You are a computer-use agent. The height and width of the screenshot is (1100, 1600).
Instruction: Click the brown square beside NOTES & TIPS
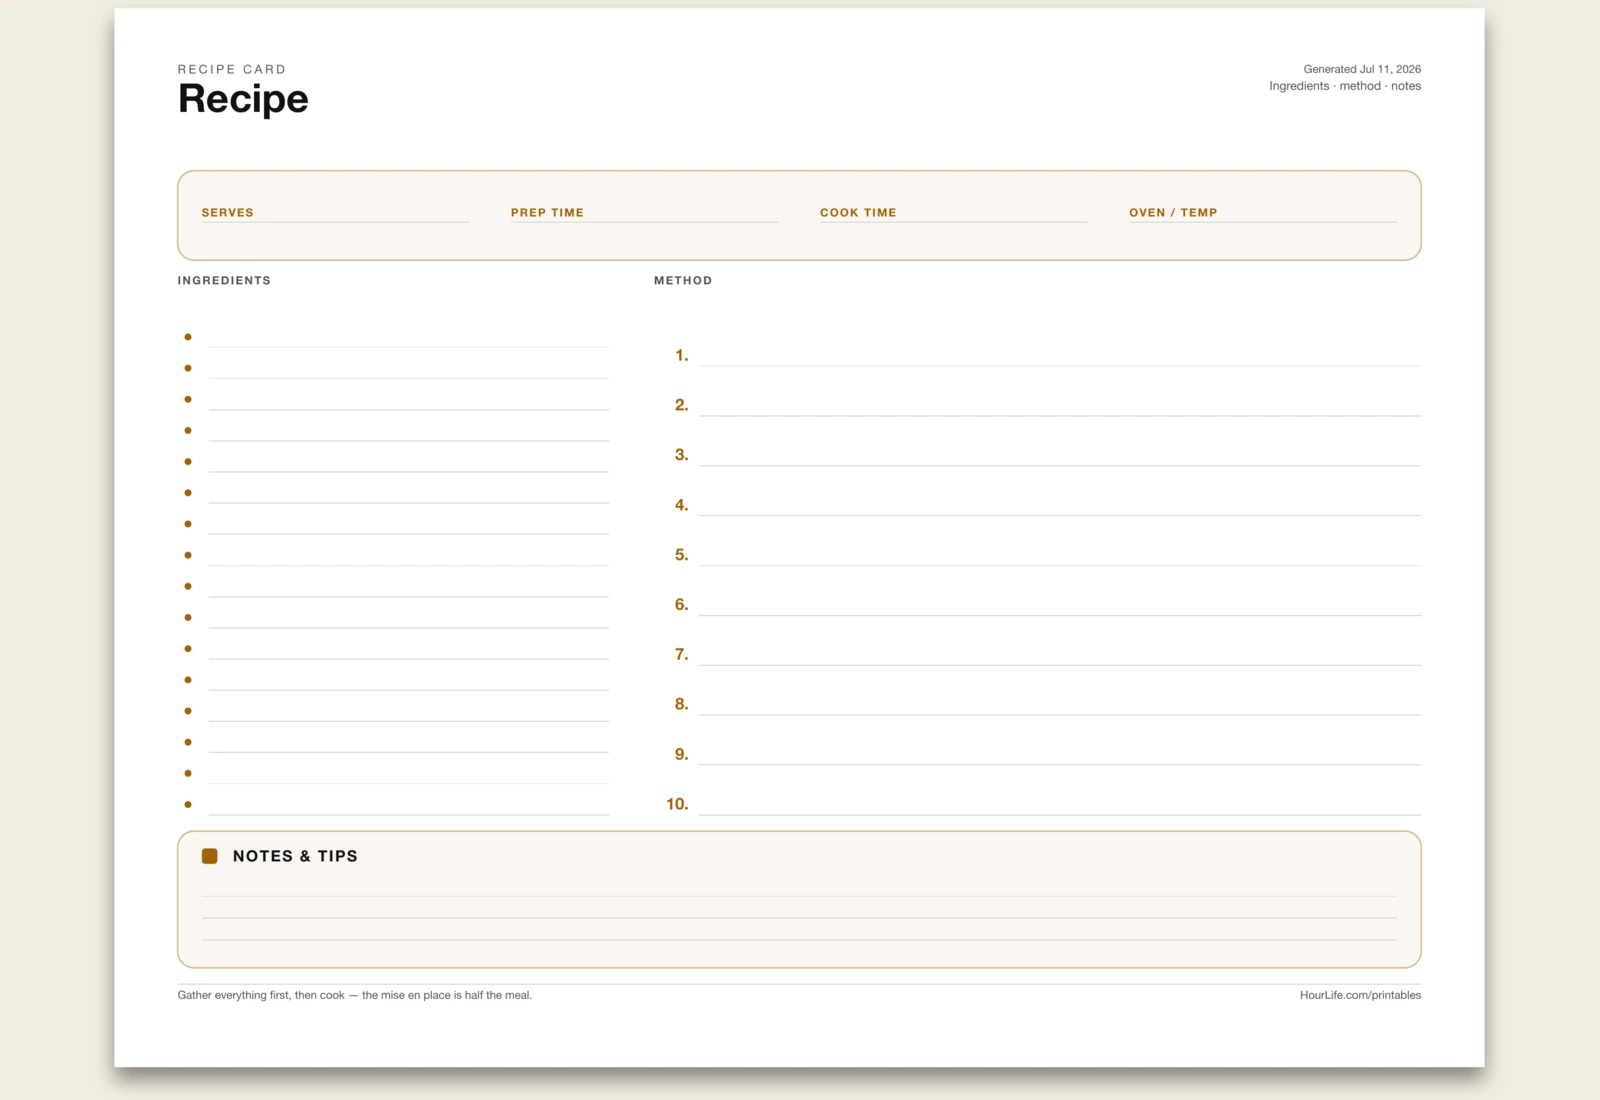click(210, 856)
